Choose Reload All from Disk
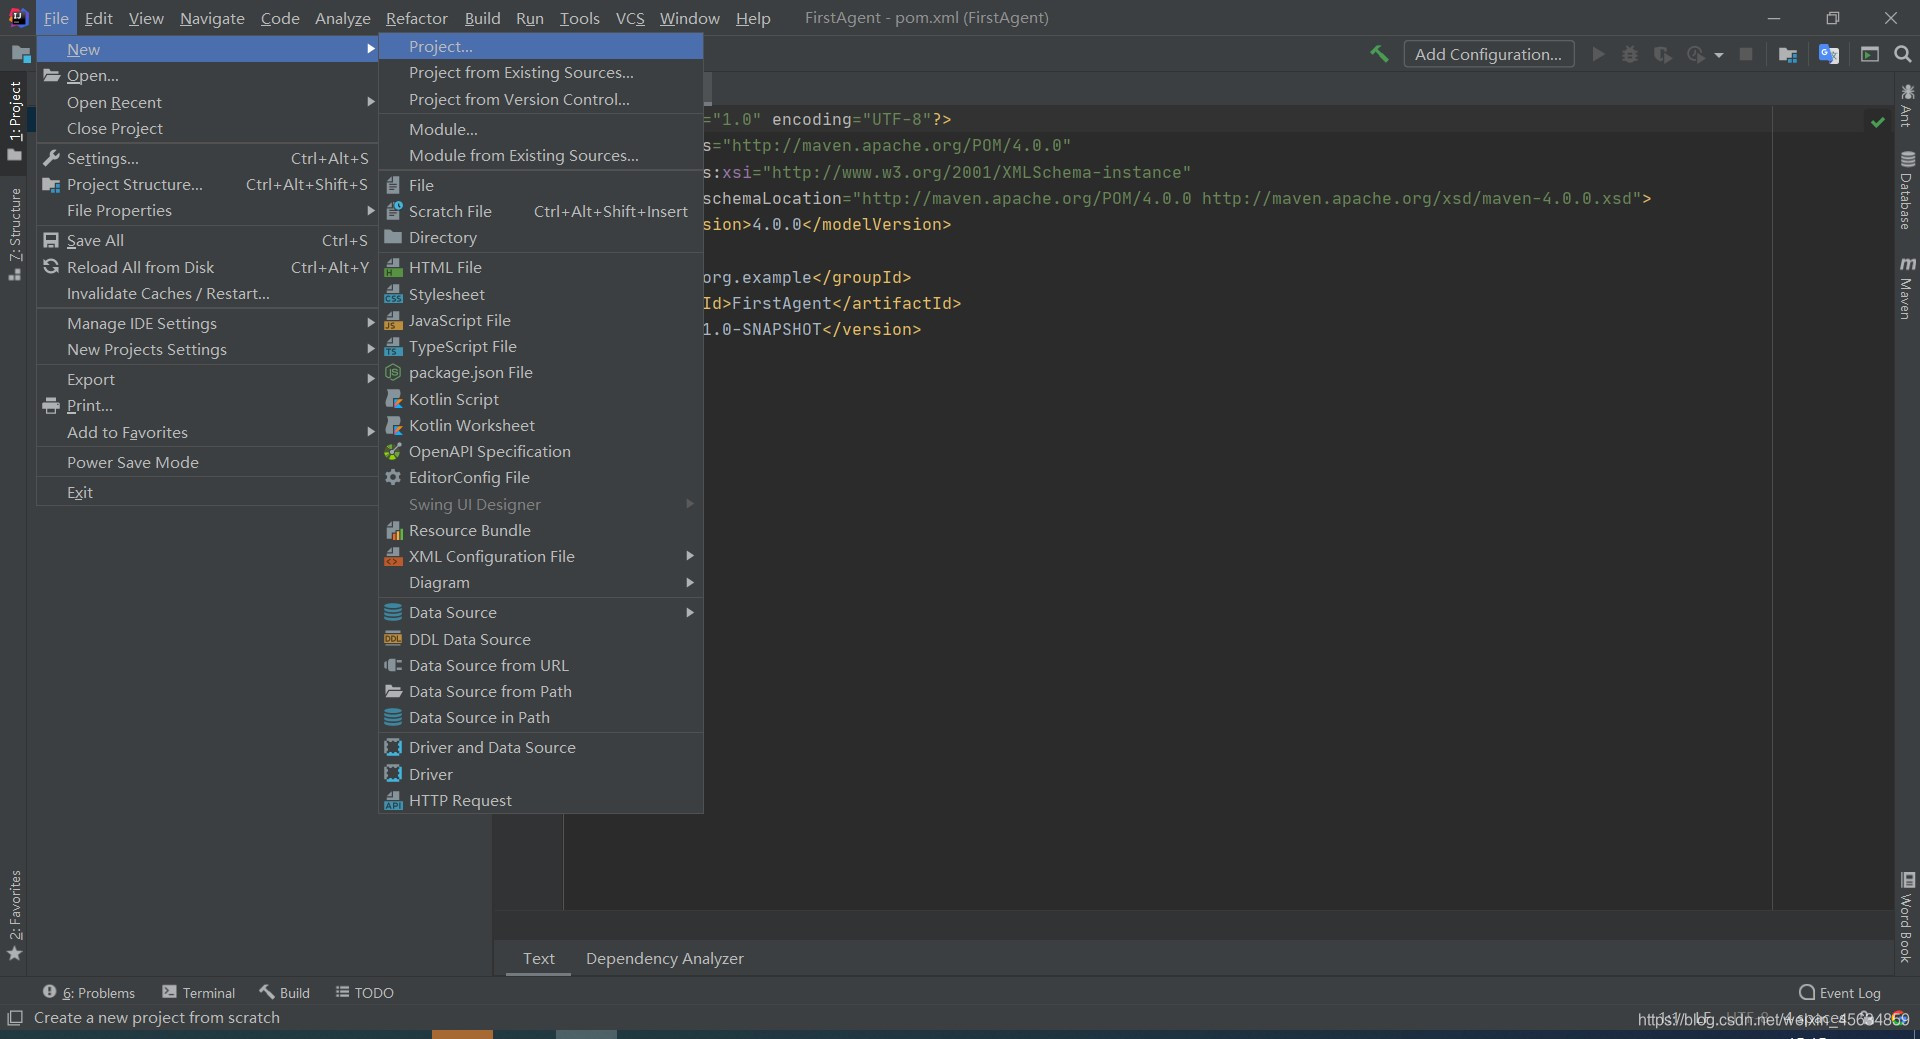 207,267
